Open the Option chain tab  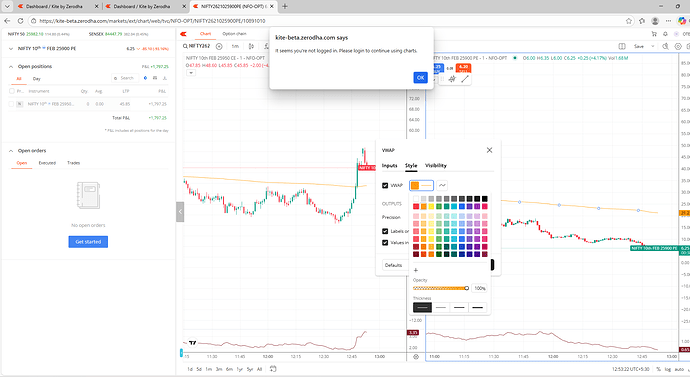click(234, 34)
